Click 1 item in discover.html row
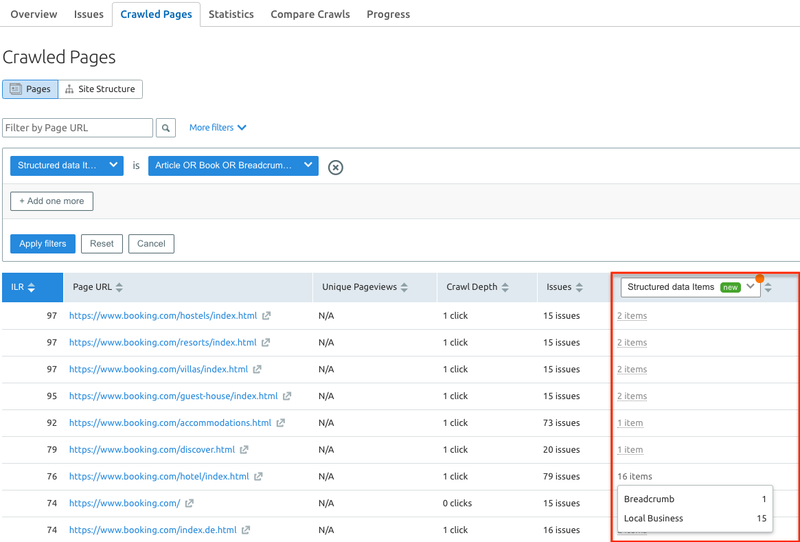 tap(630, 450)
